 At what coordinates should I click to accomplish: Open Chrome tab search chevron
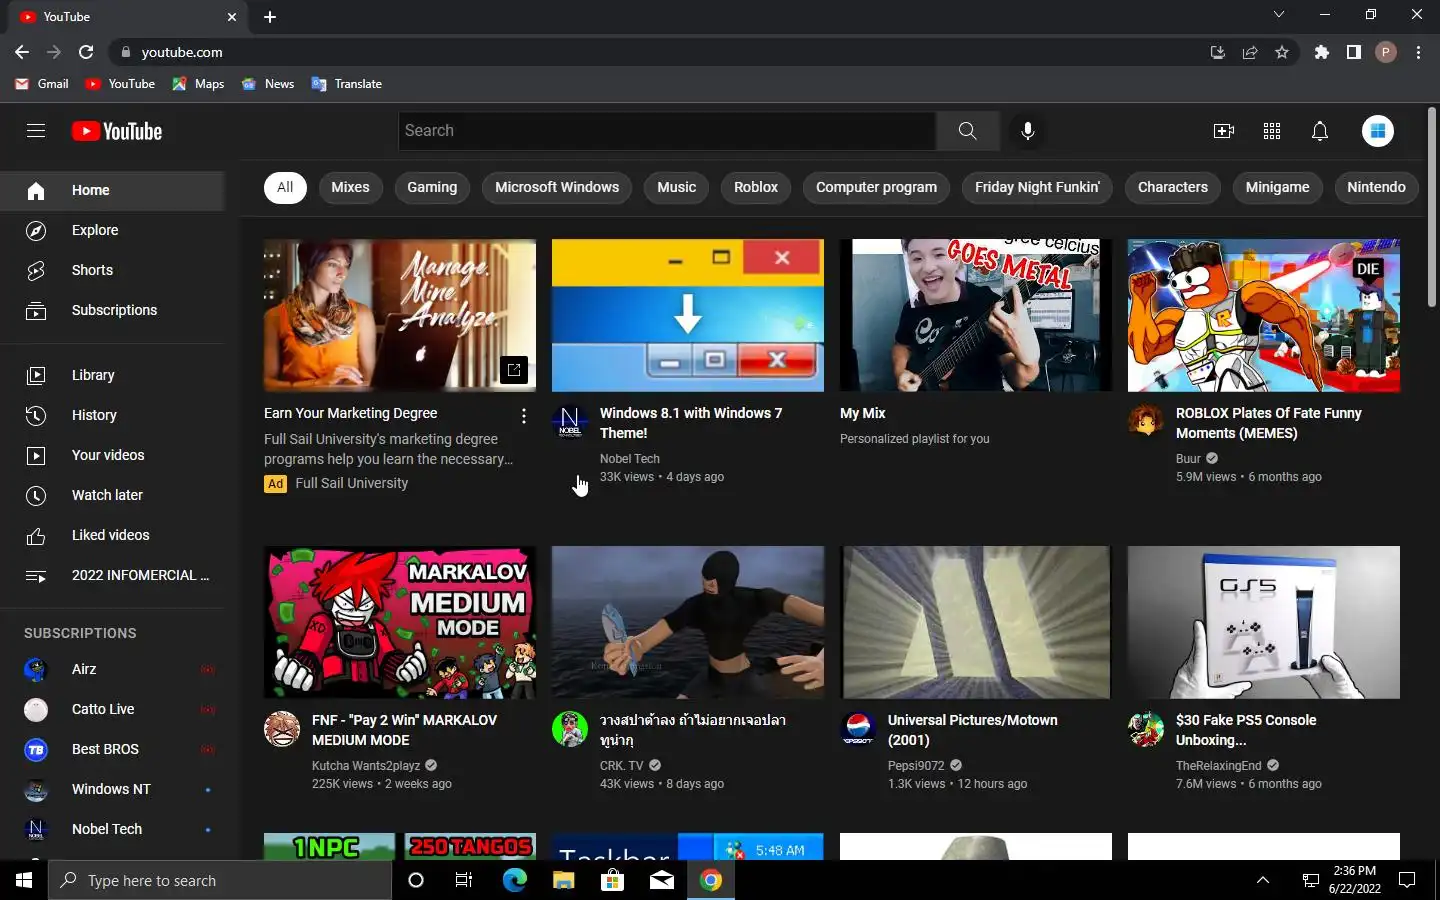(1278, 14)
